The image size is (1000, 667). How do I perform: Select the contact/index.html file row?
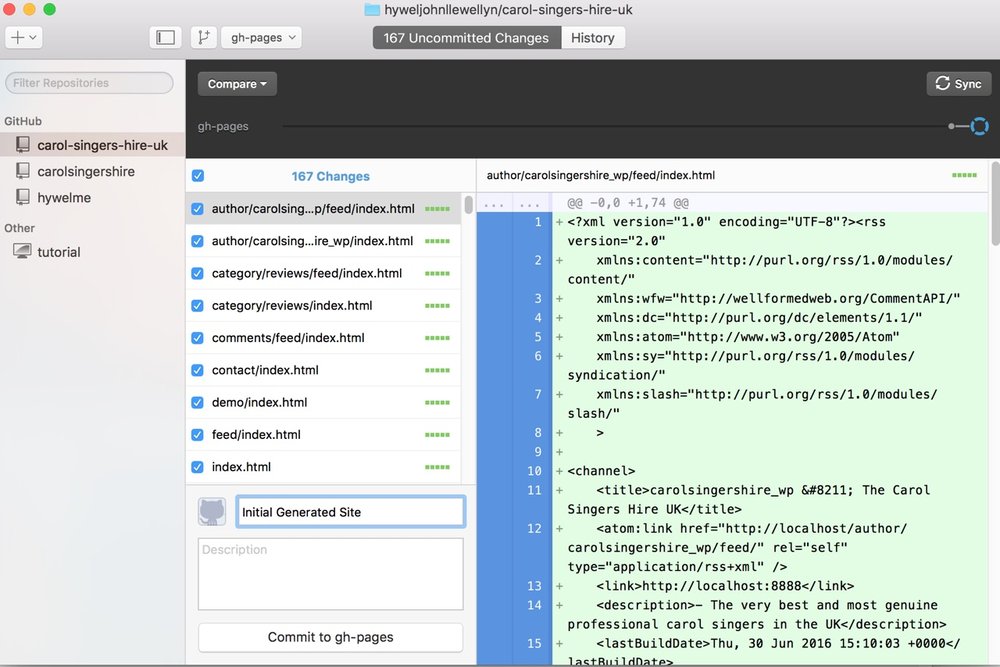pos(323,370)
